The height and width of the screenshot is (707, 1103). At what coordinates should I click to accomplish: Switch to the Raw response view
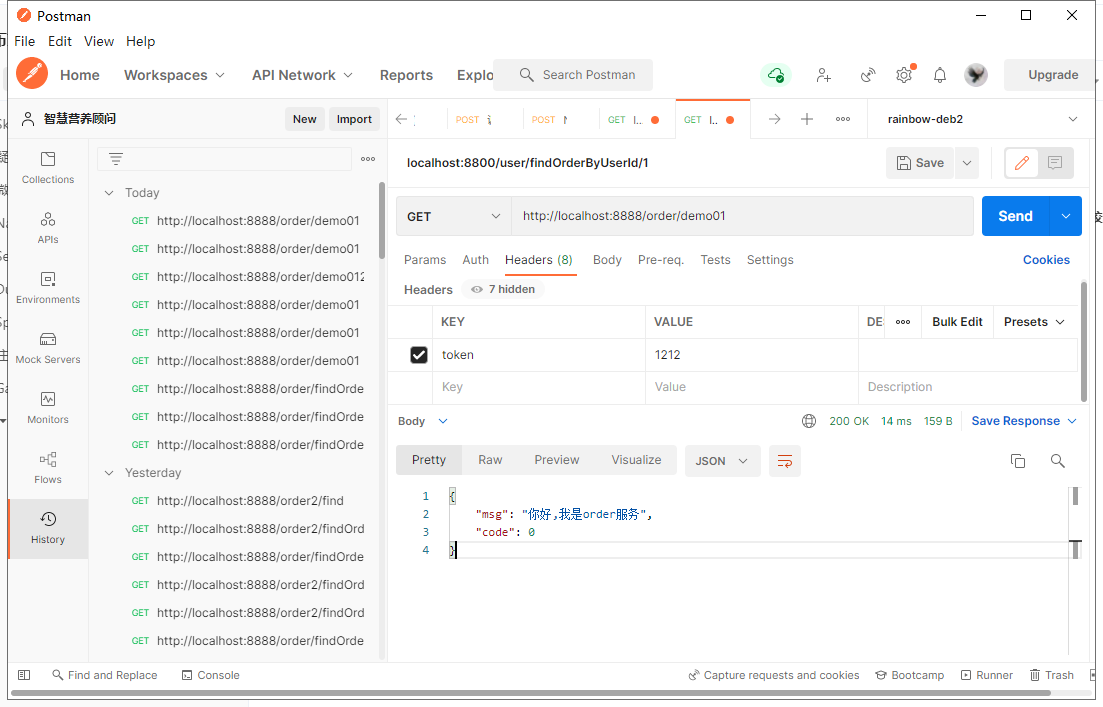[490, 459]
